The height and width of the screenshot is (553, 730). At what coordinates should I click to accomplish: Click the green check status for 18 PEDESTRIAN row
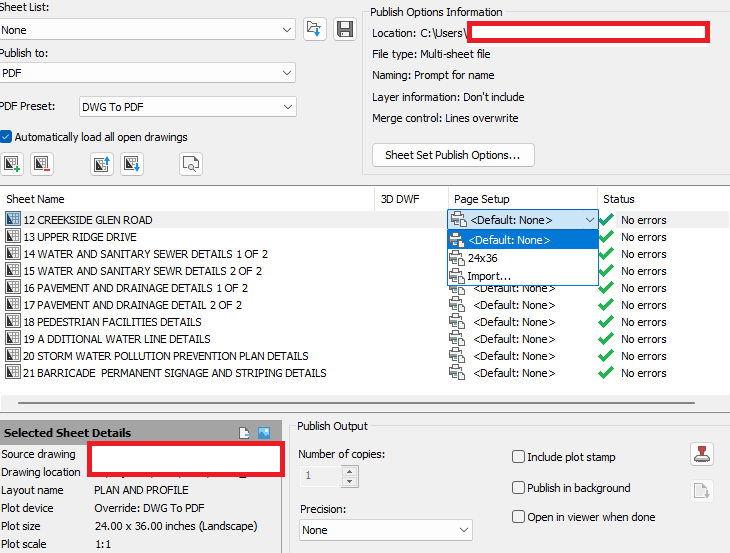pyautogui.click(x=606, y=322)
